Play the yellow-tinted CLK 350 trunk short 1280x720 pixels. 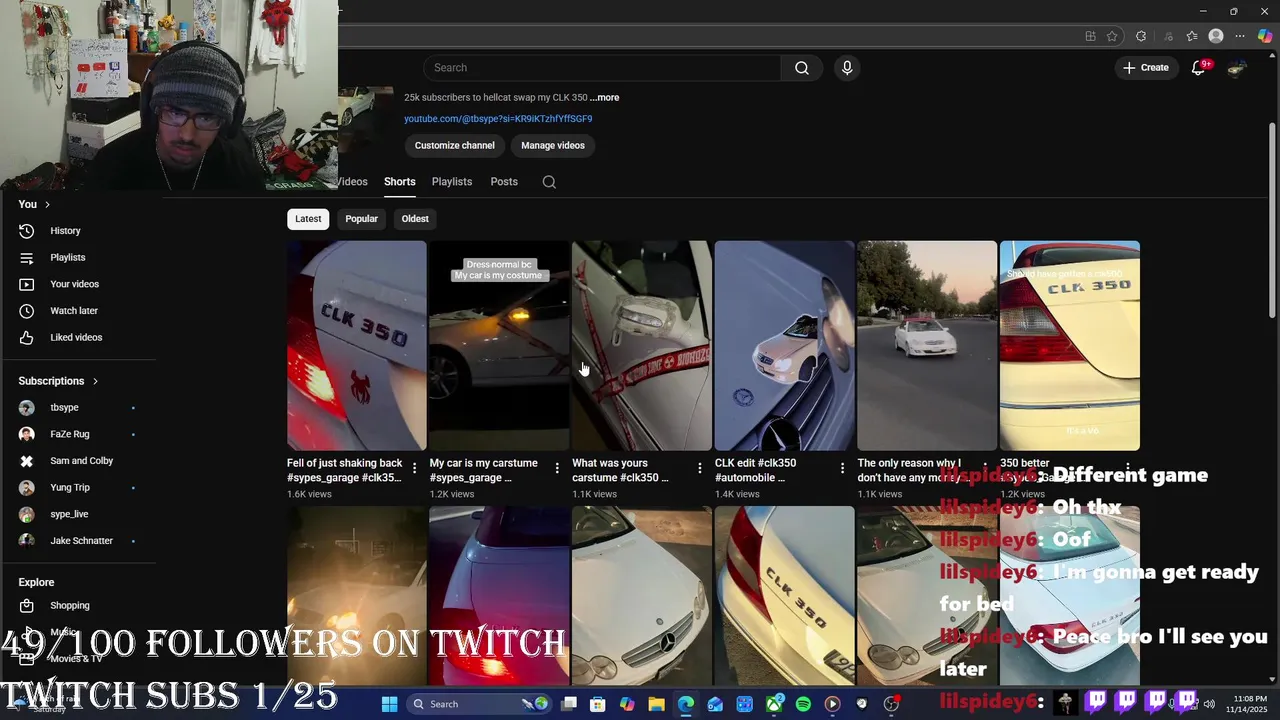point(1070,346)
